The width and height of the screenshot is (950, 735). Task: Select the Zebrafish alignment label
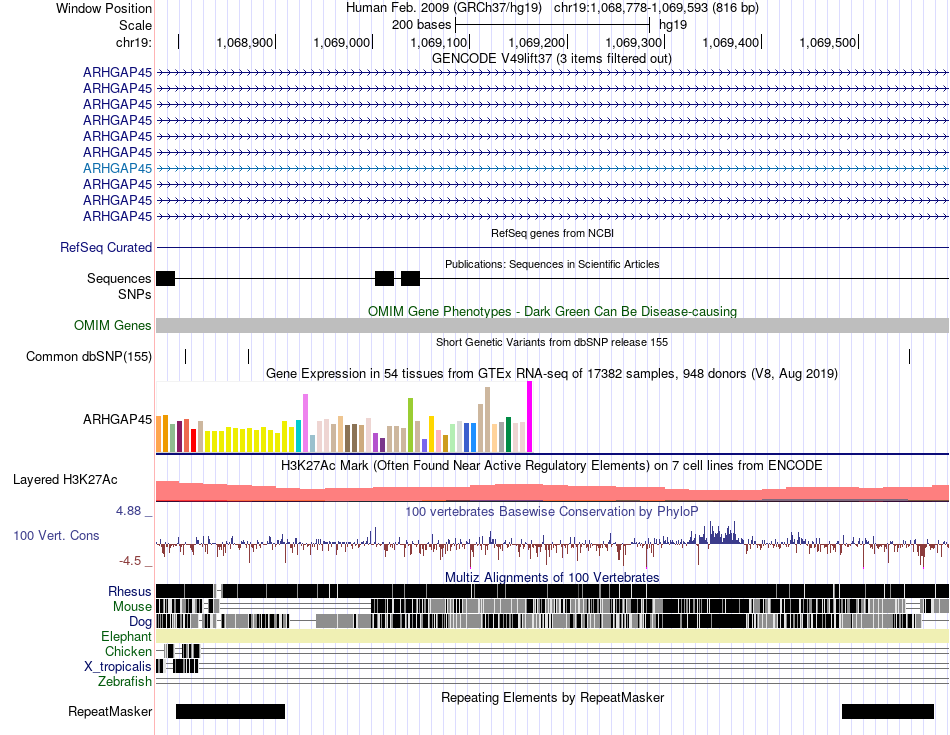(125, 682)
